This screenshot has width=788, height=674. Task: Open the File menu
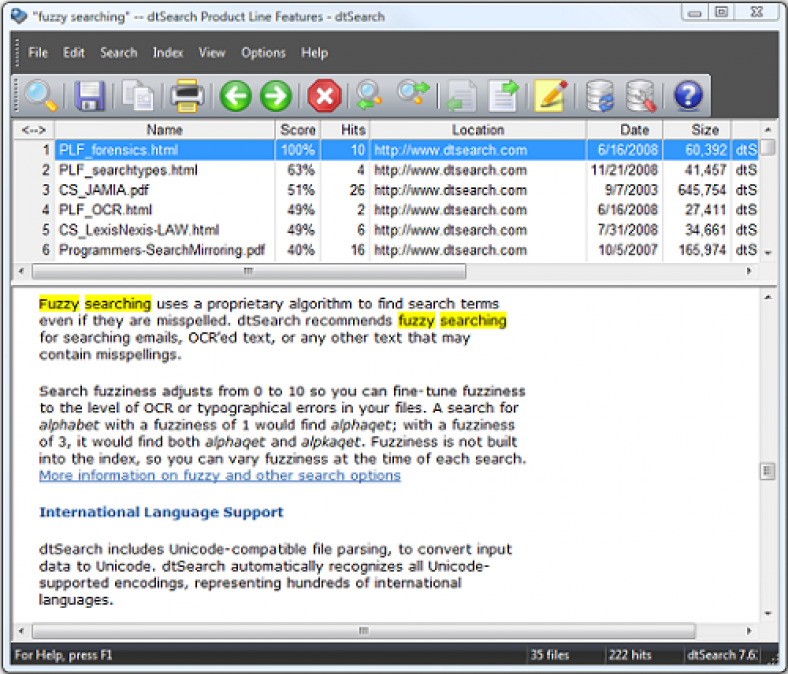coord(38,53)
